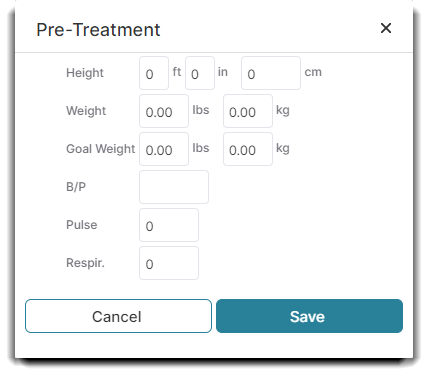The height and width of the screenshot is (388, 428).
Task: Click the B/P label text
Action: tap(76, 187)
